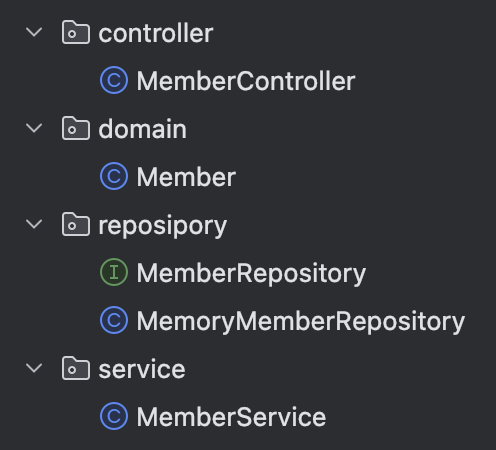Click the MemberController class icon
This screenshot has width=496, height=450.
[x=114, y=80]
